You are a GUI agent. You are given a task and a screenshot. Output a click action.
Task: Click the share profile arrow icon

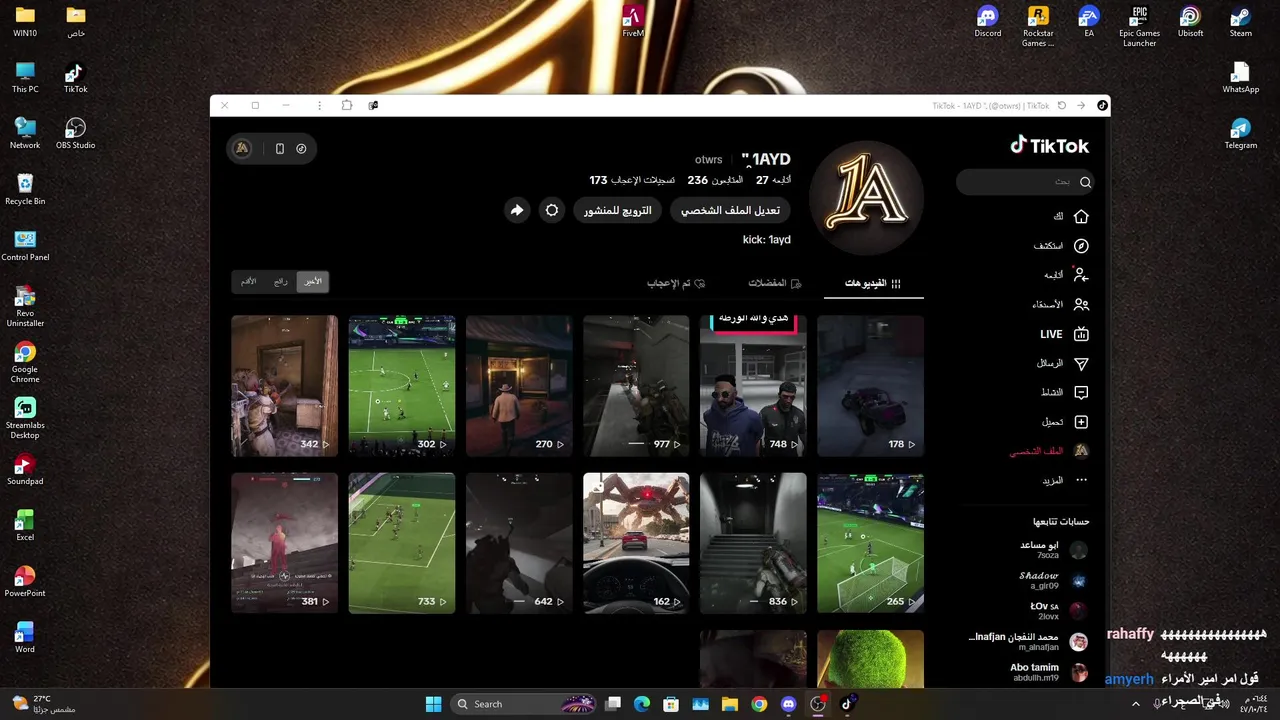[516, 210]
